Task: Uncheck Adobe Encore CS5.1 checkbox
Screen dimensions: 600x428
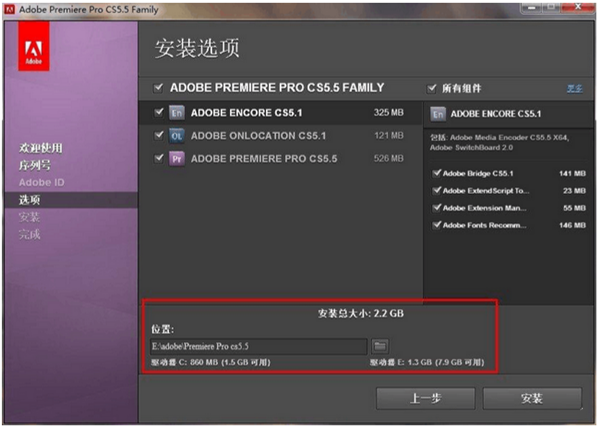Action: pos(158,112)
